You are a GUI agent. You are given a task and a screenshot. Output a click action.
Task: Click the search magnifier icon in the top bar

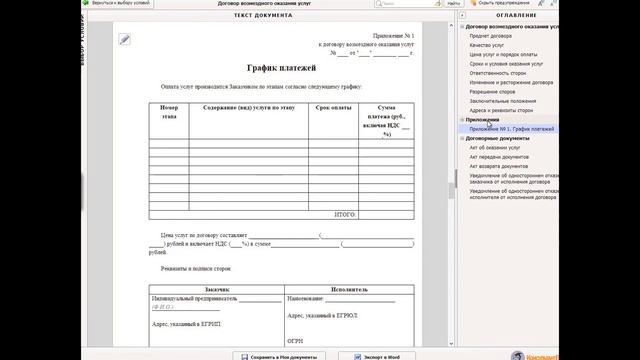[379, 3]
